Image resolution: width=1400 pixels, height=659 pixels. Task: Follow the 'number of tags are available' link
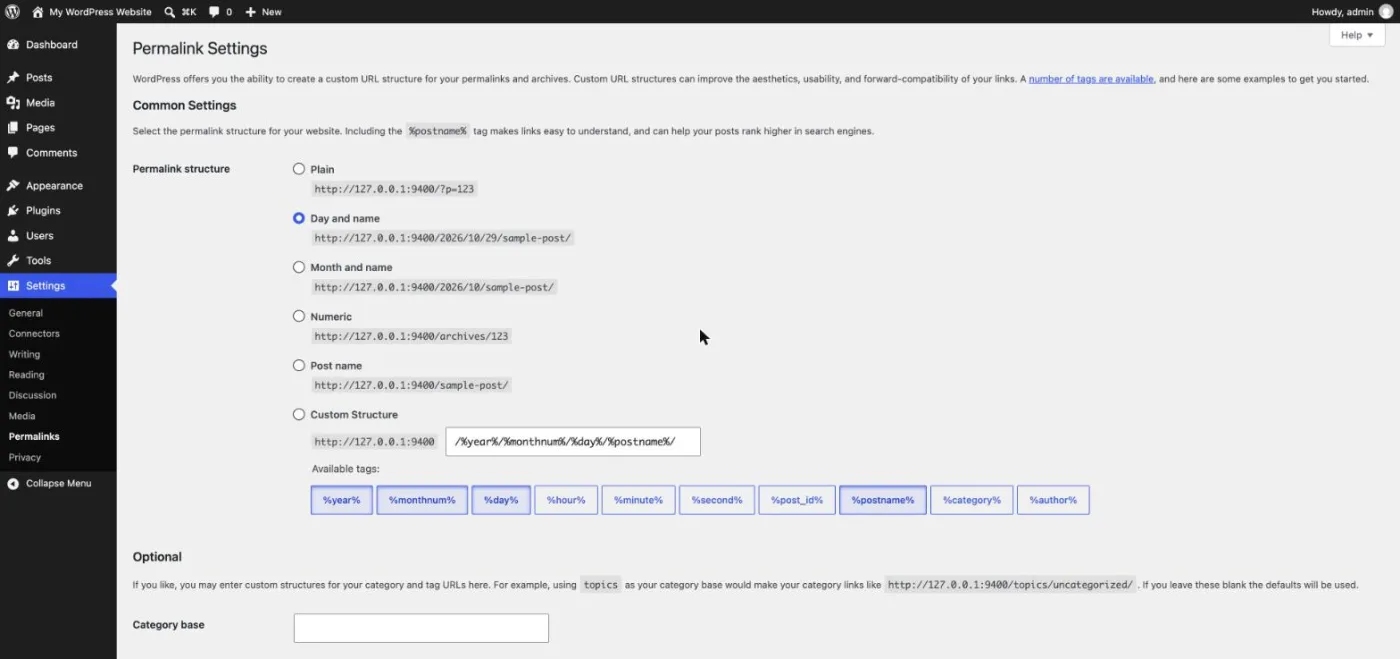[x=1091, y=79]
